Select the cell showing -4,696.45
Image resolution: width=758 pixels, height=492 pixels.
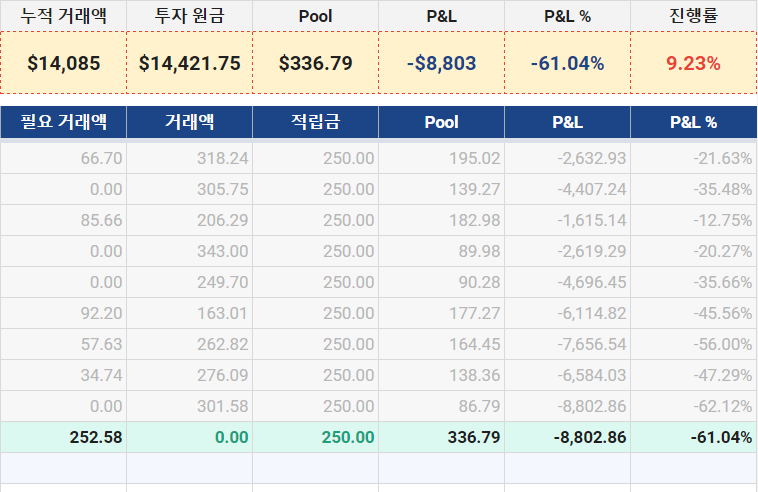pyautogui.click(x=568, y=282)
